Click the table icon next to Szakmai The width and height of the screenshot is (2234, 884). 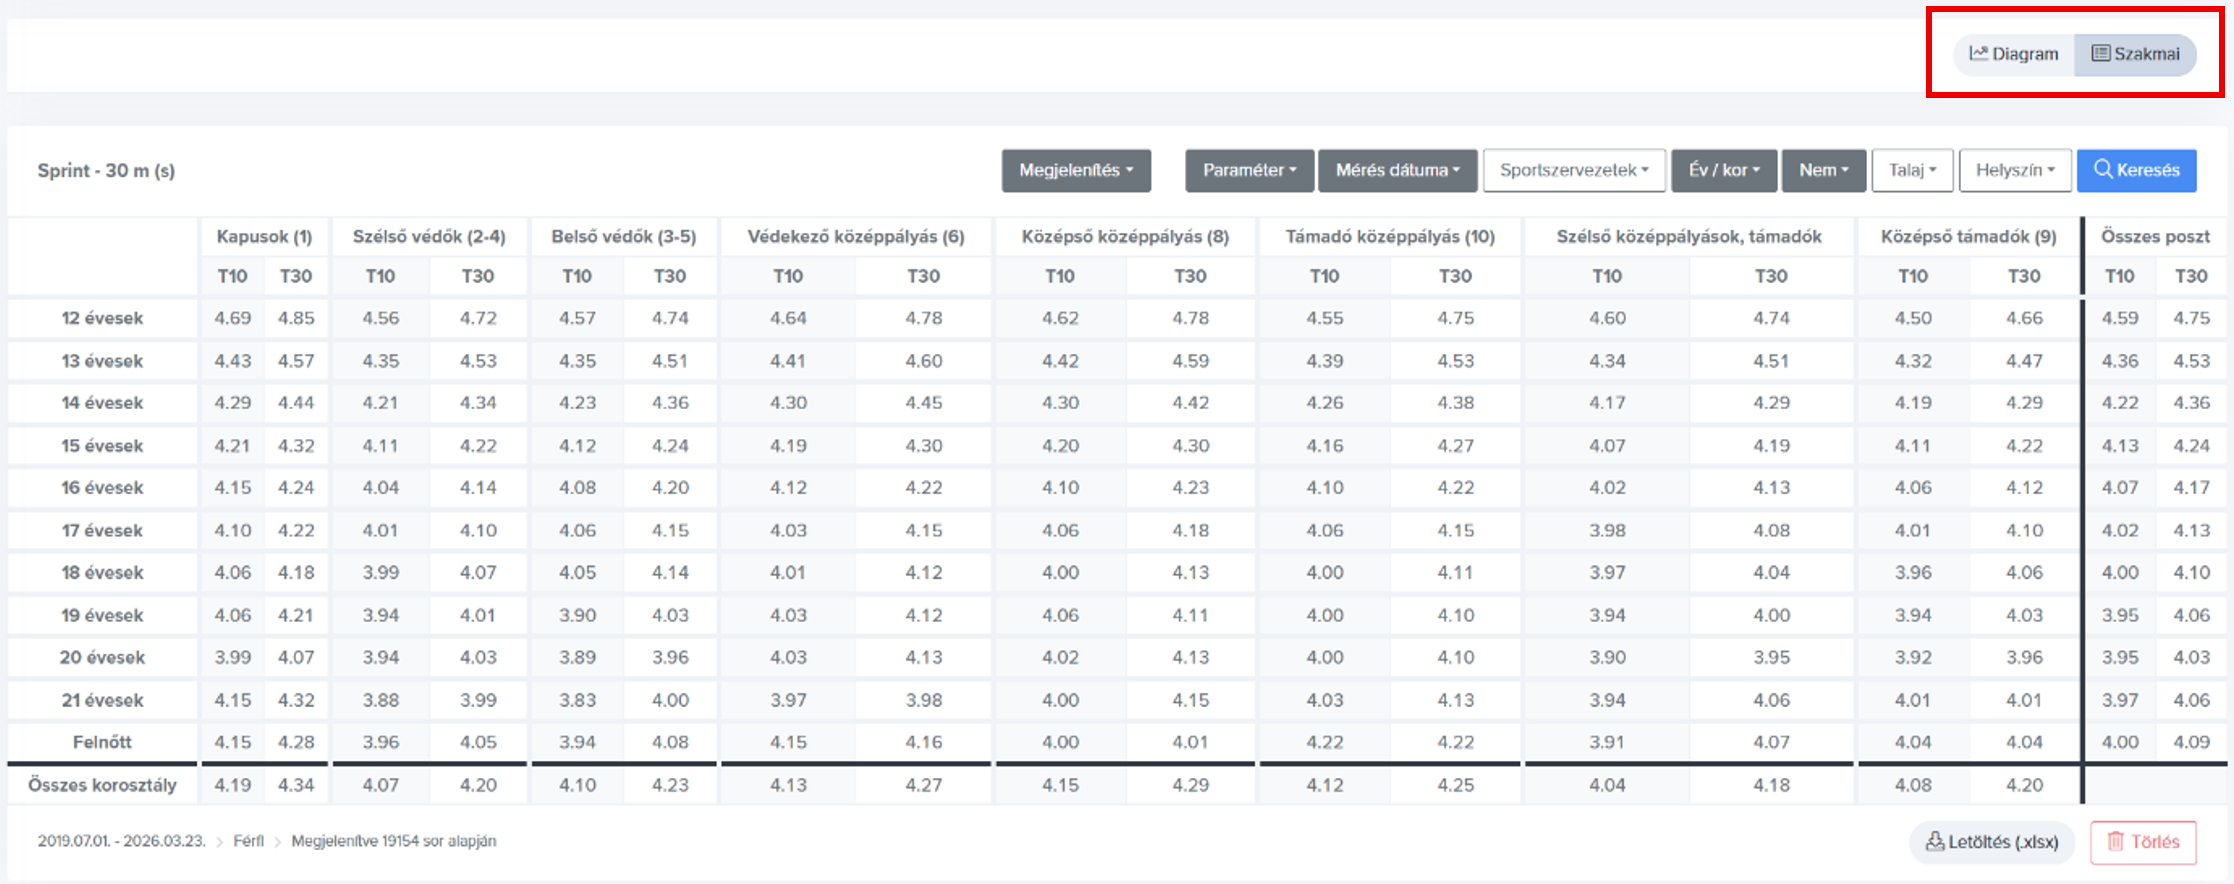pos(2101,54)
